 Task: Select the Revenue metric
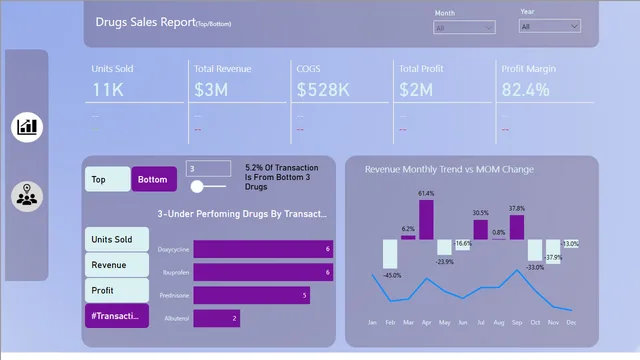point(117,265)
